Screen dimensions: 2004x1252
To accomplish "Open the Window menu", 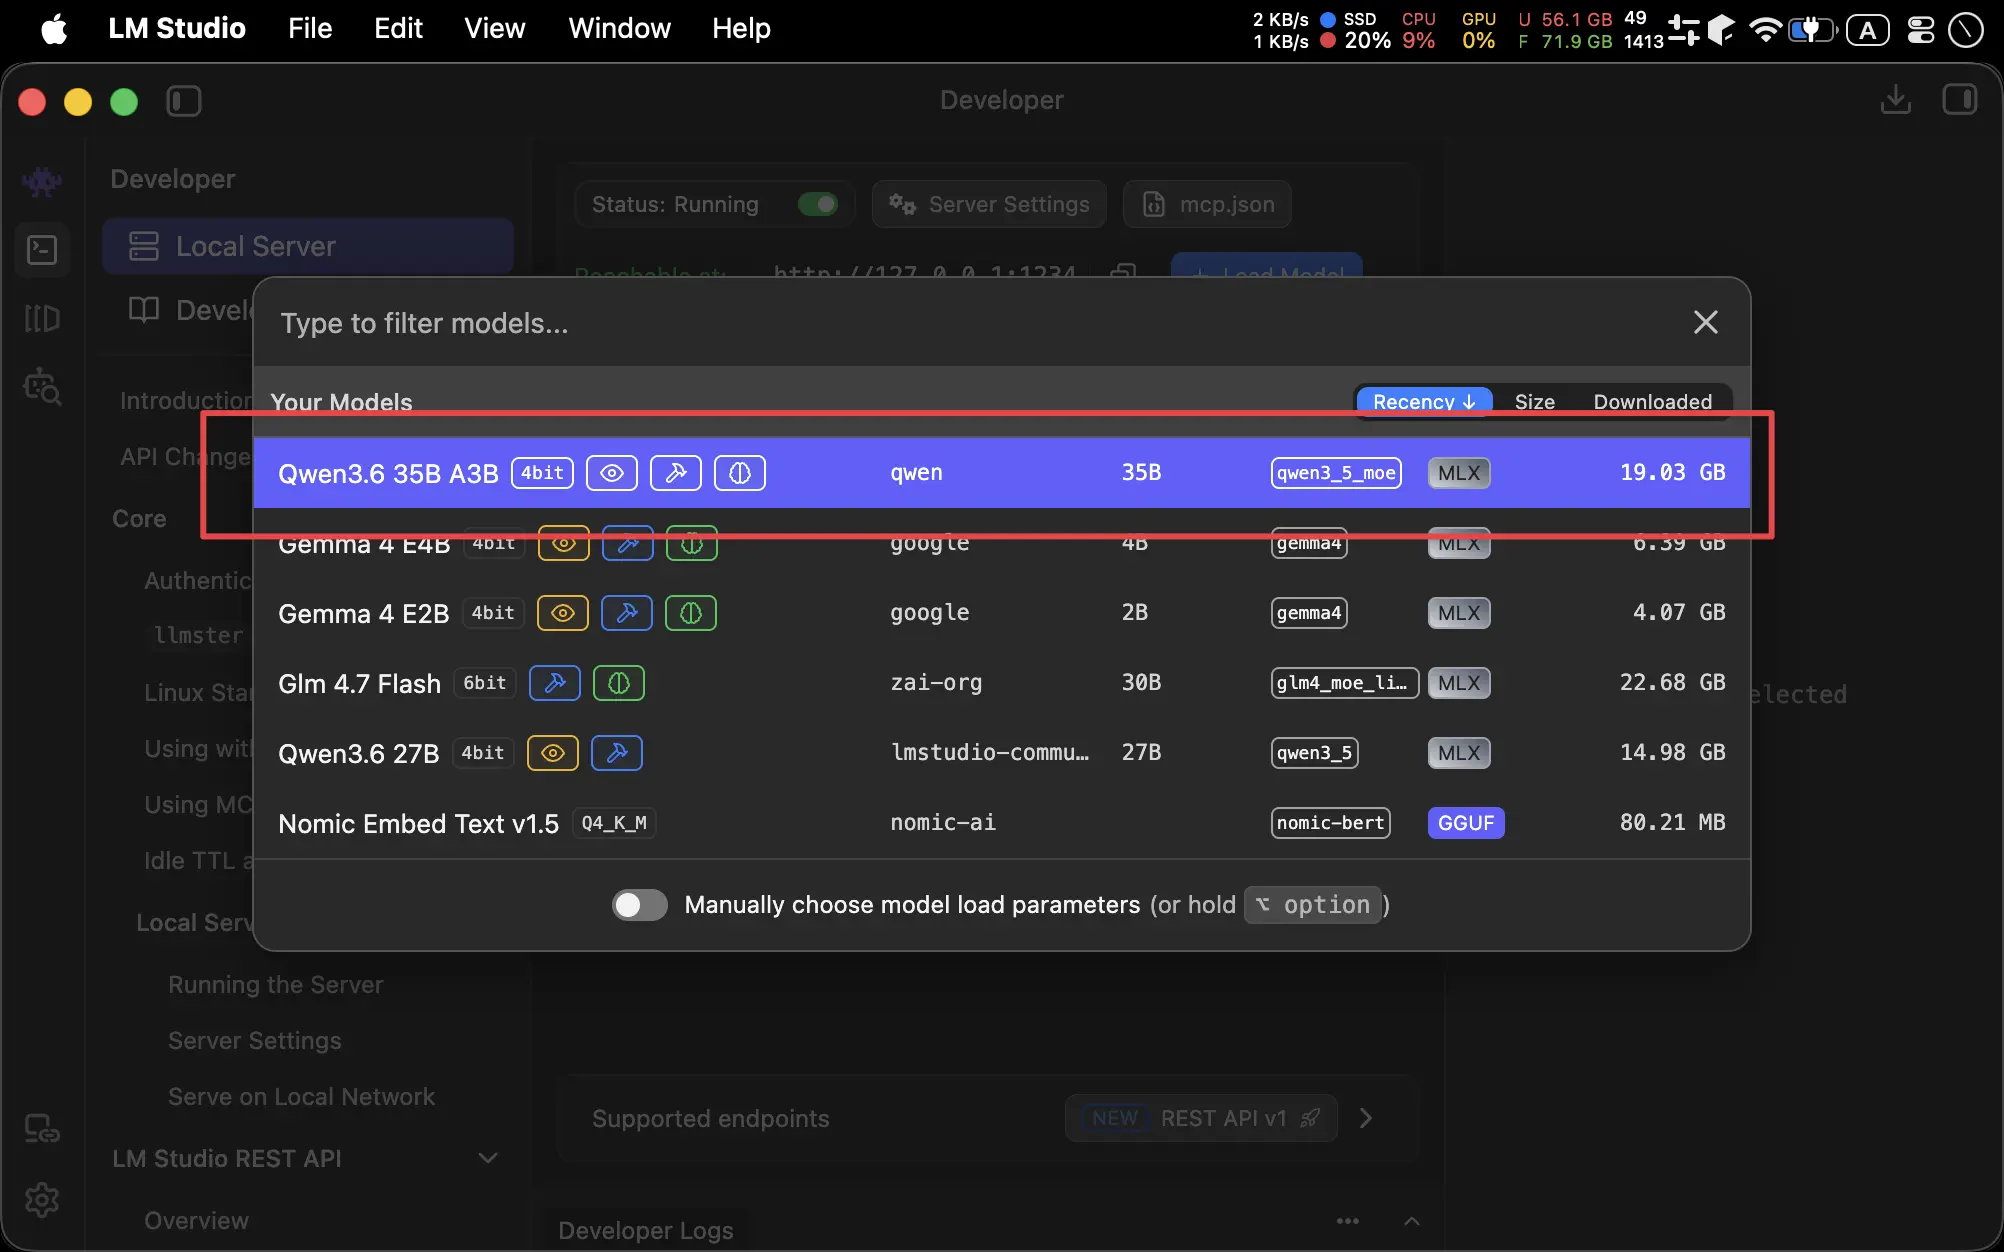I will 619,28.
